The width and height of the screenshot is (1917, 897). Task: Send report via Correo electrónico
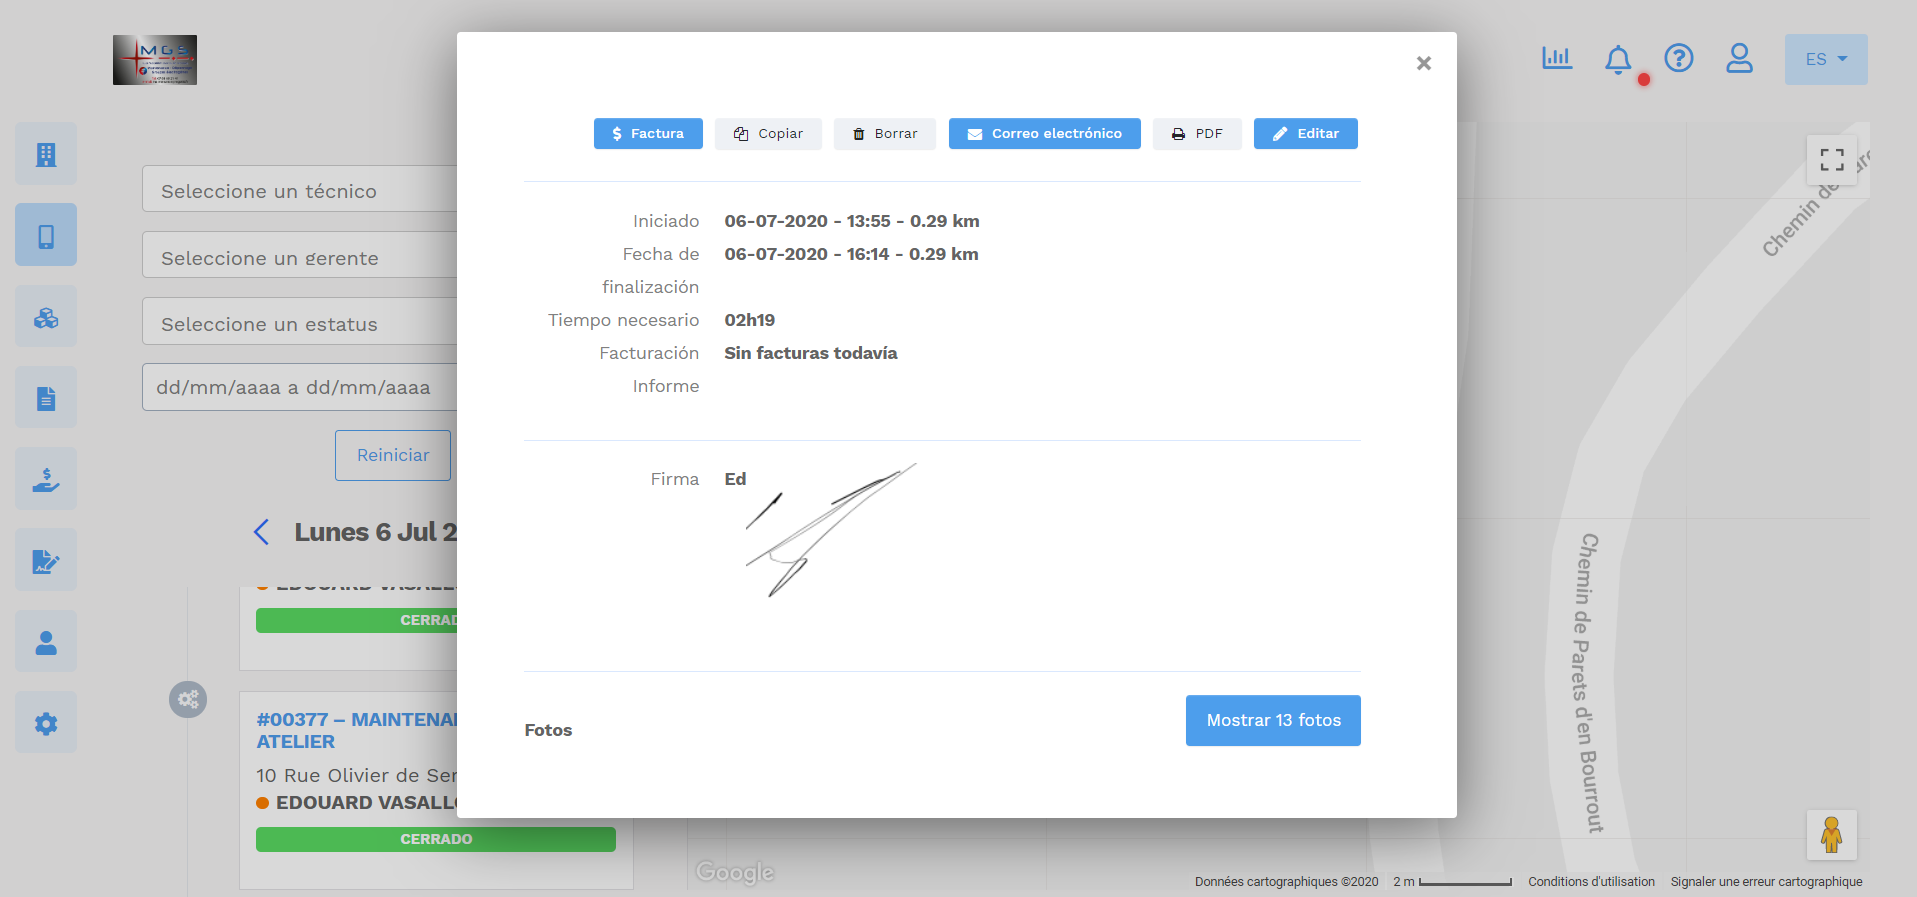pyautogui.click(x=1045, y=134)
